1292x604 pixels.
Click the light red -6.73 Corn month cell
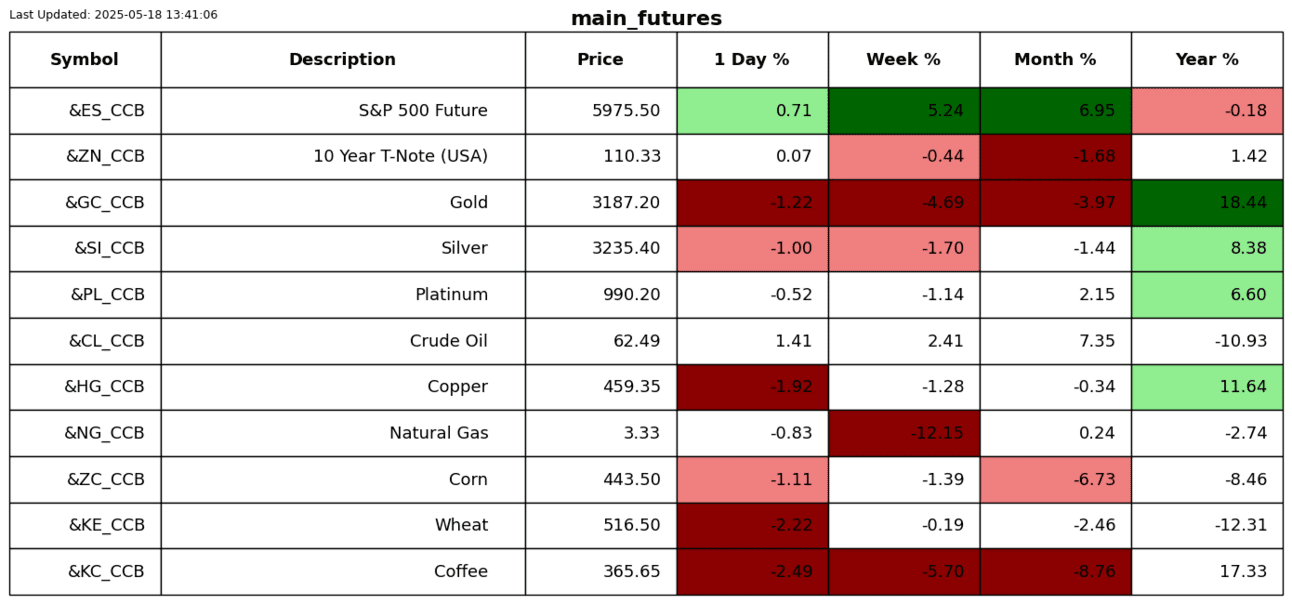(1055, 480)
